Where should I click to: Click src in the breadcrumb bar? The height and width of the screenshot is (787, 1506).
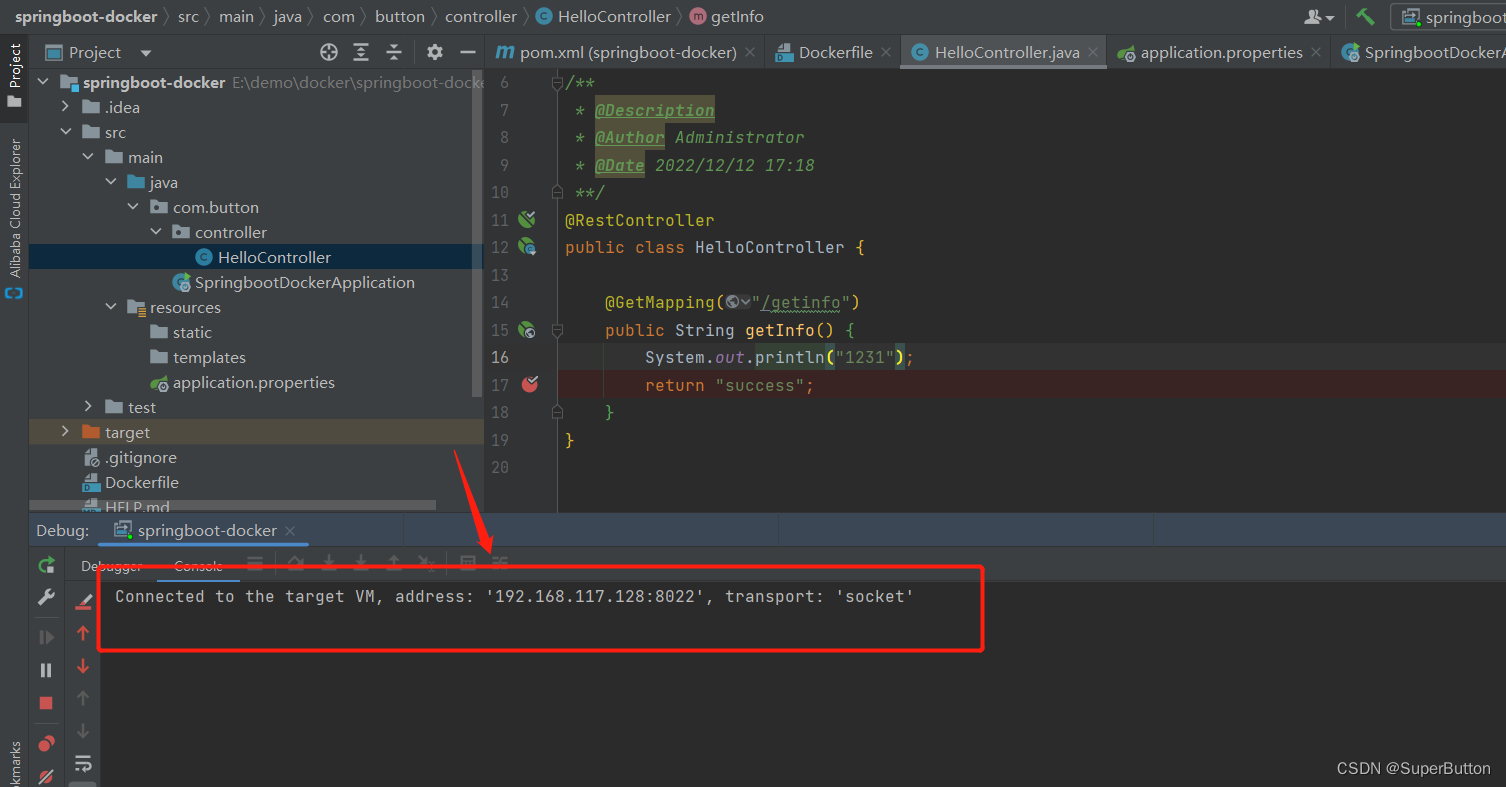tap(188, 17)
